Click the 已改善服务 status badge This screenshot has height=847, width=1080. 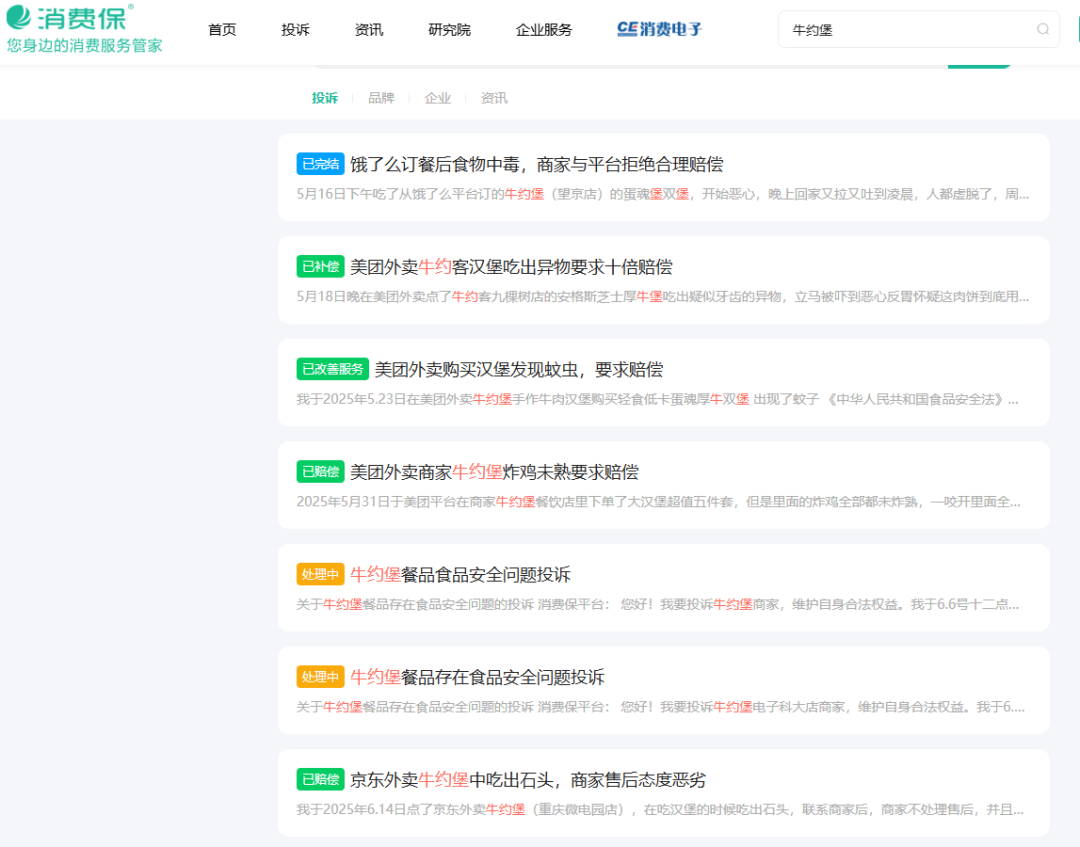point(333,369)
